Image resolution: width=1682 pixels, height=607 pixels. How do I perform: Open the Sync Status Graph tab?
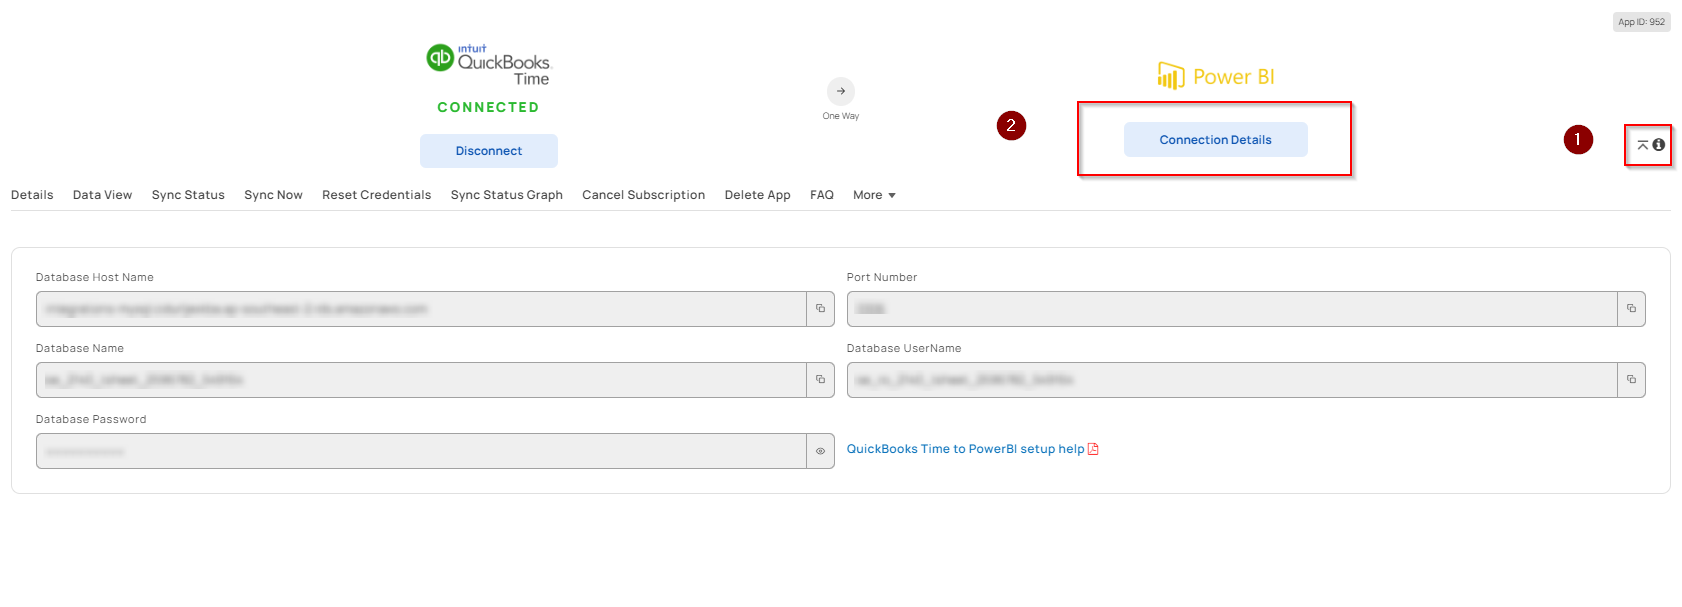point(506,195)
